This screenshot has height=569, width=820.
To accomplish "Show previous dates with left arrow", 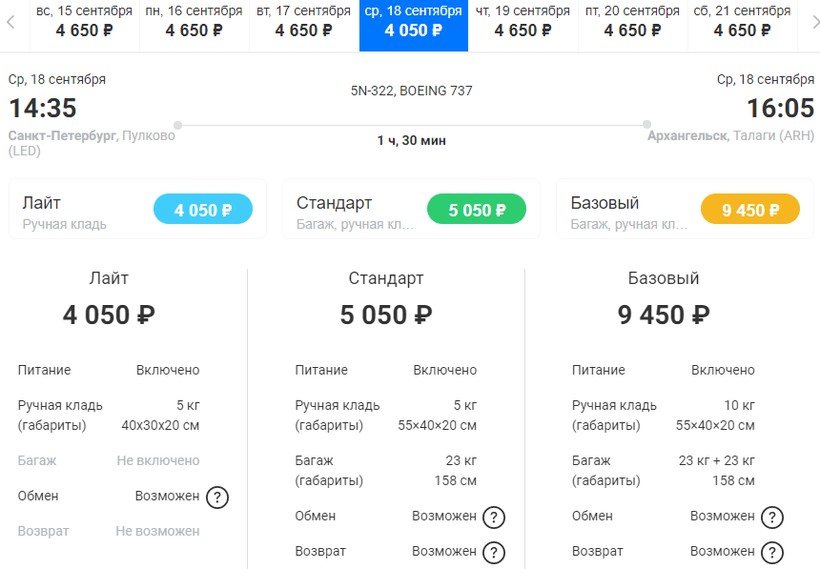I will click(x=10, y=22).
